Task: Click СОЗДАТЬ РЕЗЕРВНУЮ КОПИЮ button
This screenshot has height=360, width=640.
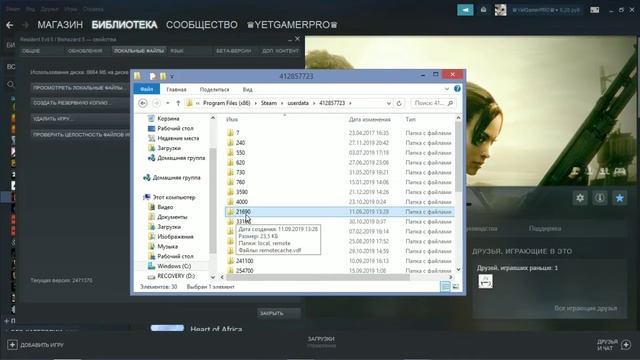Action: (x=80, y=103)
